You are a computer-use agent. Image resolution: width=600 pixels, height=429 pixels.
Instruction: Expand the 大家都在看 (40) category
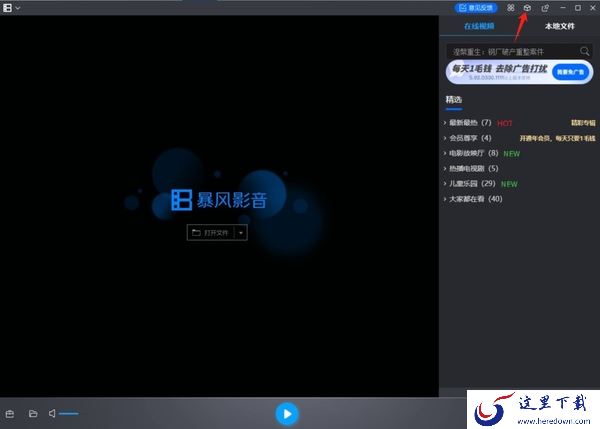click(475, 199)
